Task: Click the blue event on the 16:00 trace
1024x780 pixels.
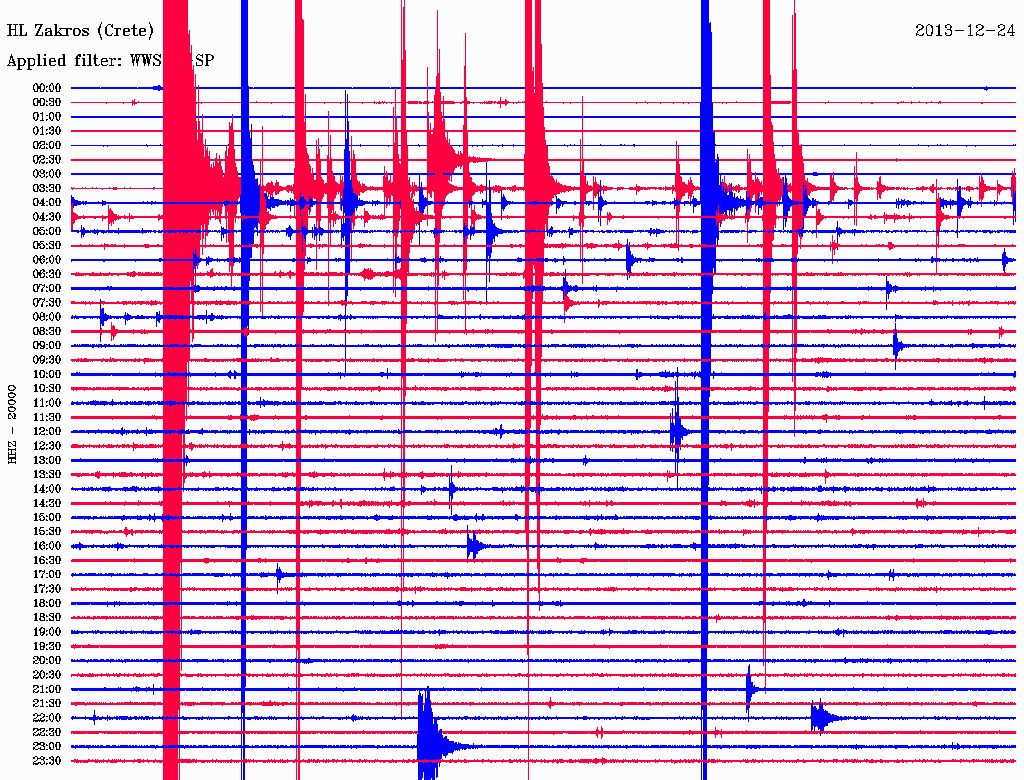Action: point(475,546)
